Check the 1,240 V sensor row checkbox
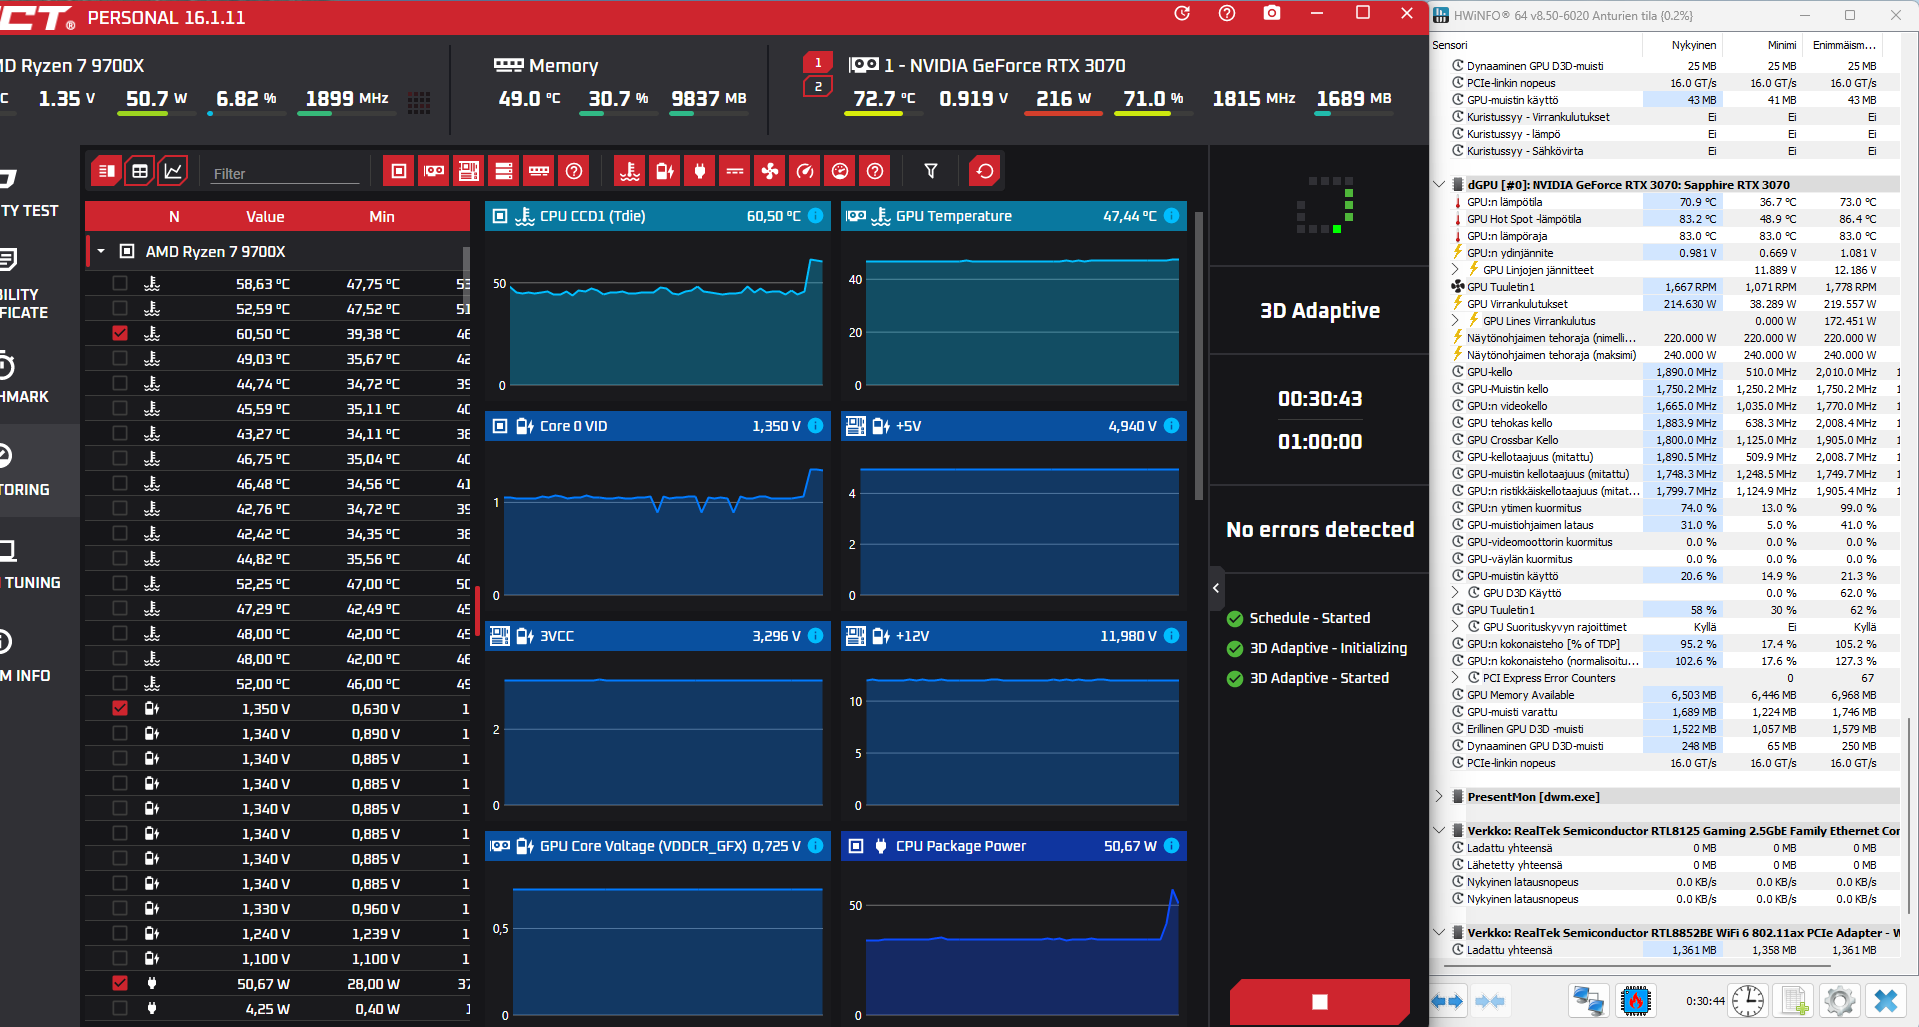The image size is (1919, 1027). pyautogui.click(x=120, y=933)
